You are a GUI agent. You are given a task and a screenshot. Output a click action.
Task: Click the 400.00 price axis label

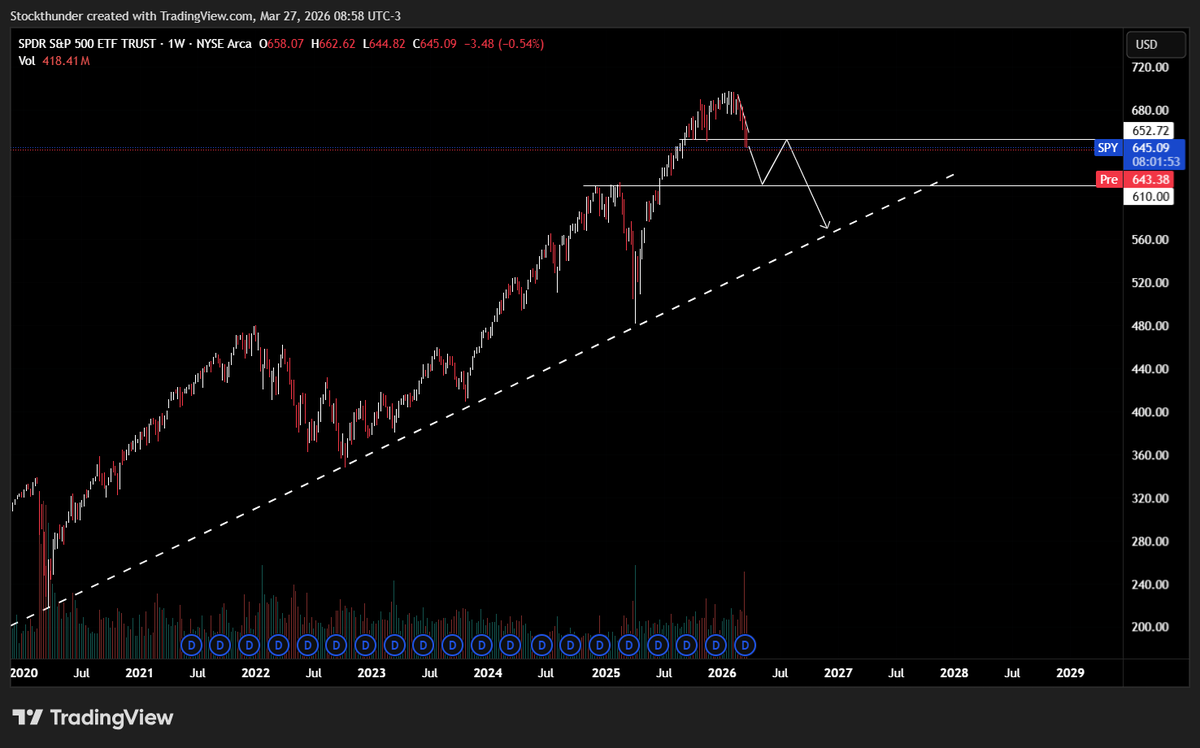point(1150,412)
